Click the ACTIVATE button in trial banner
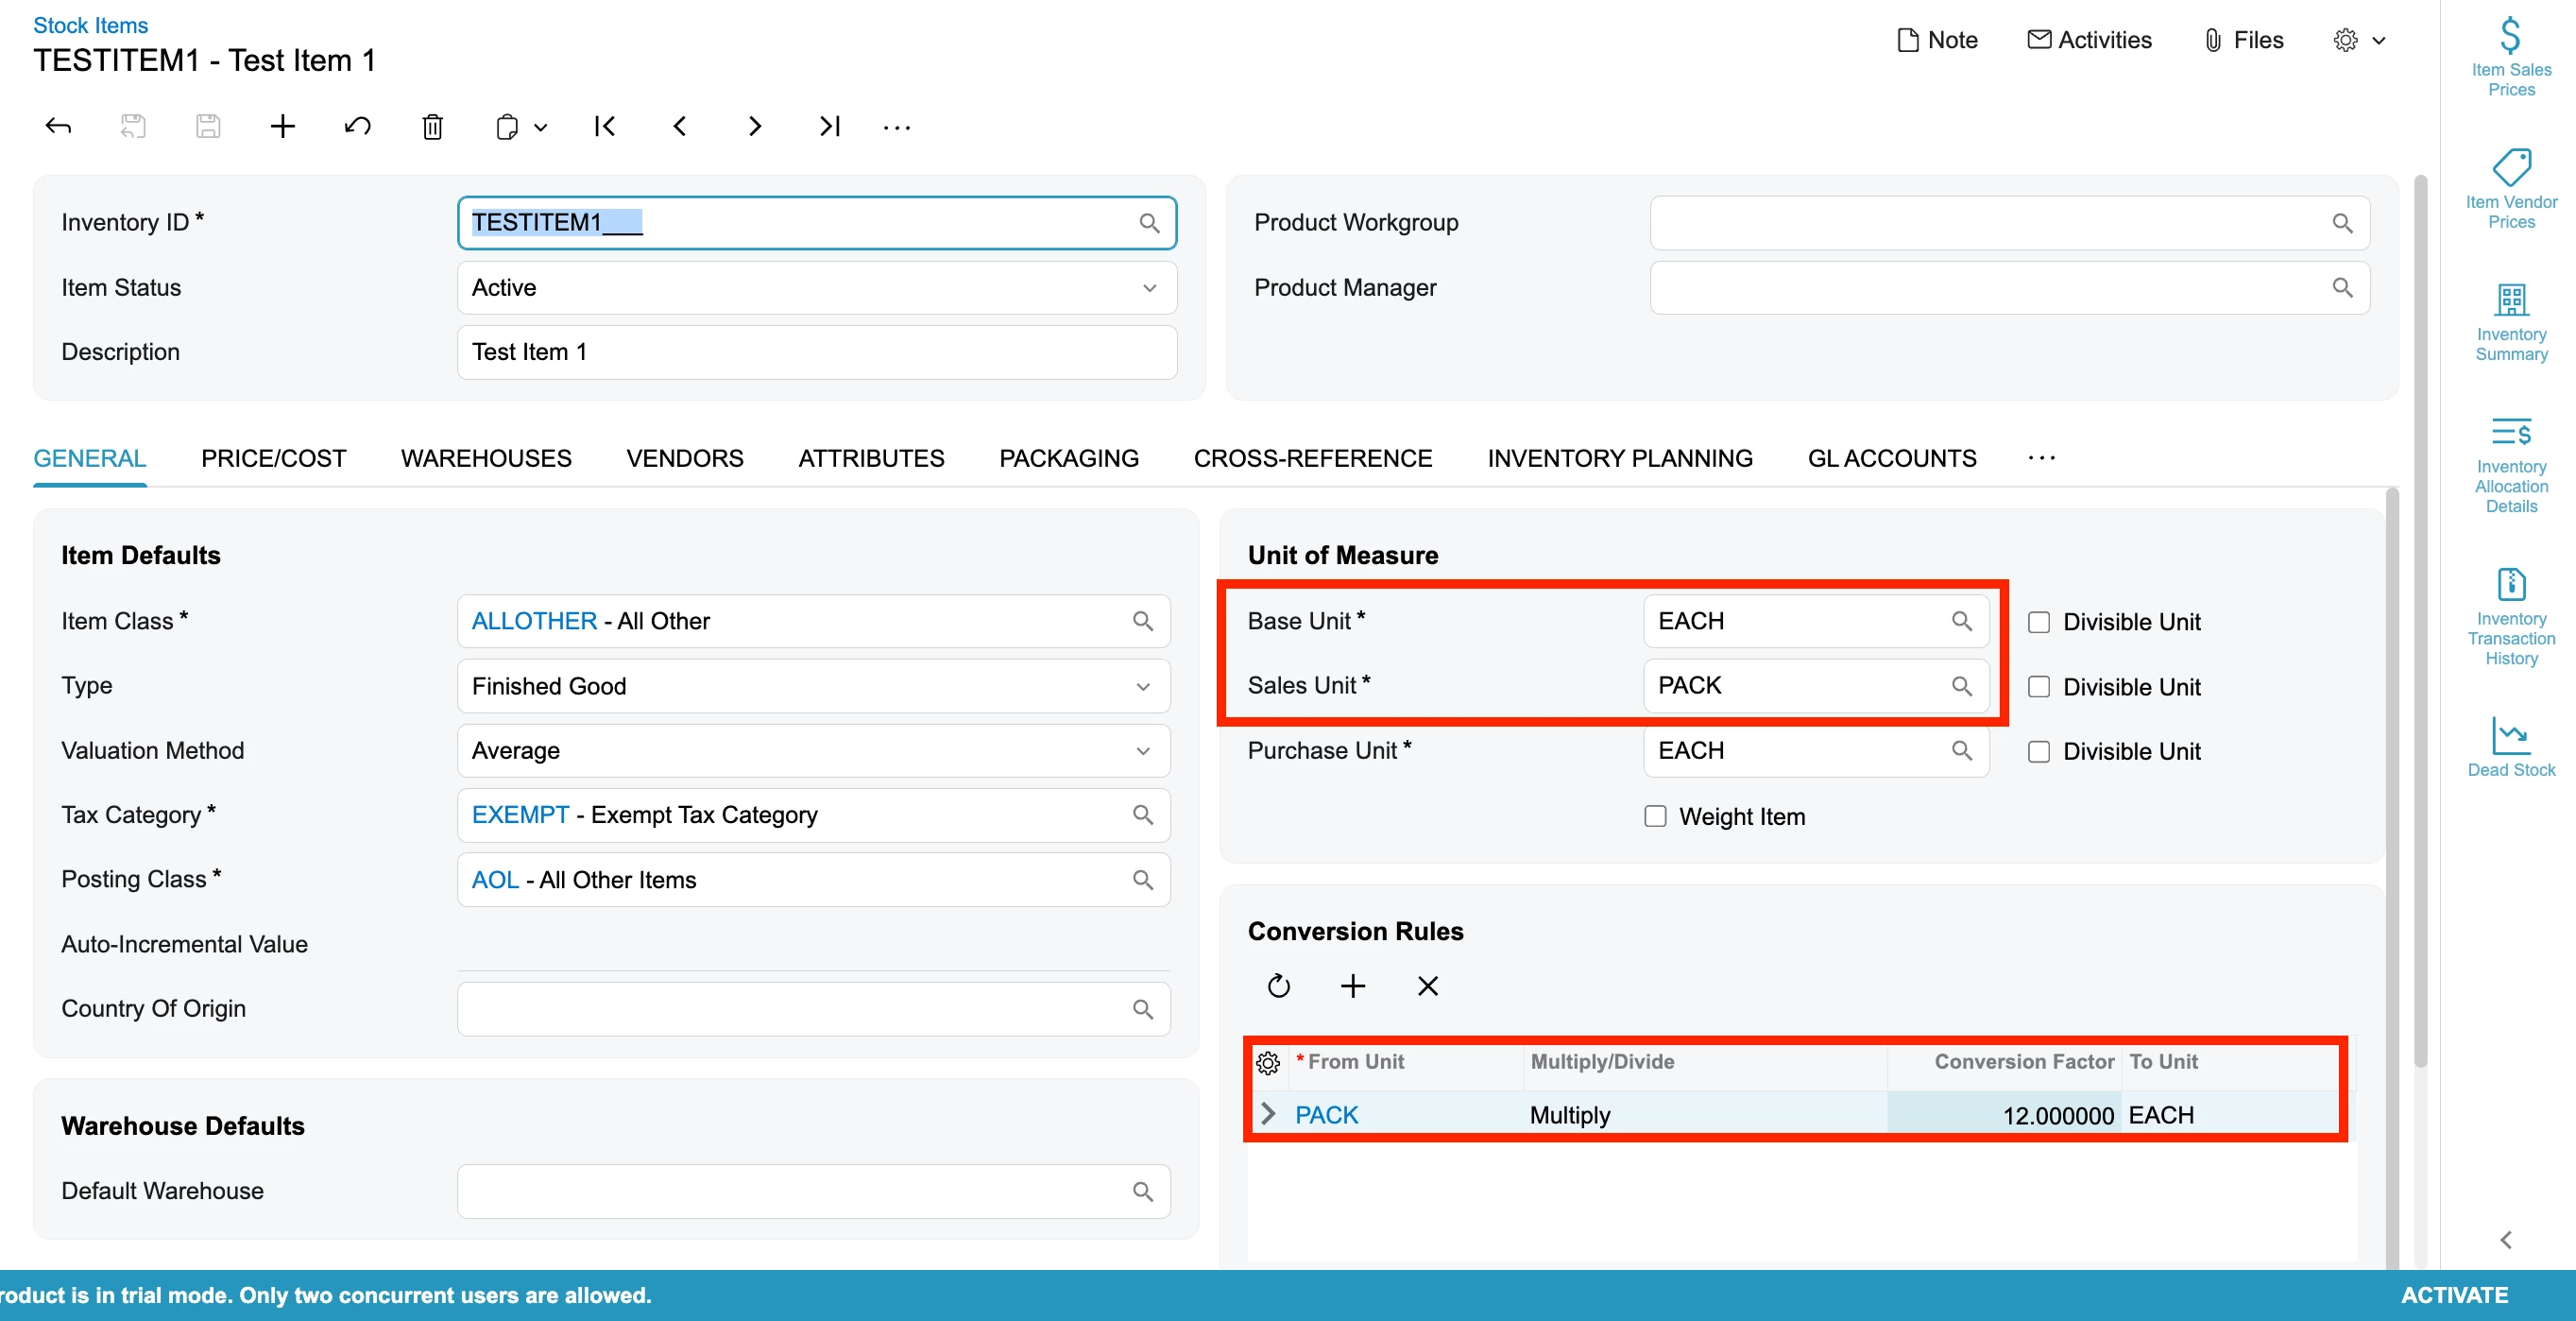Screen dimensions: 2576x1321 pos(2453,1295)
